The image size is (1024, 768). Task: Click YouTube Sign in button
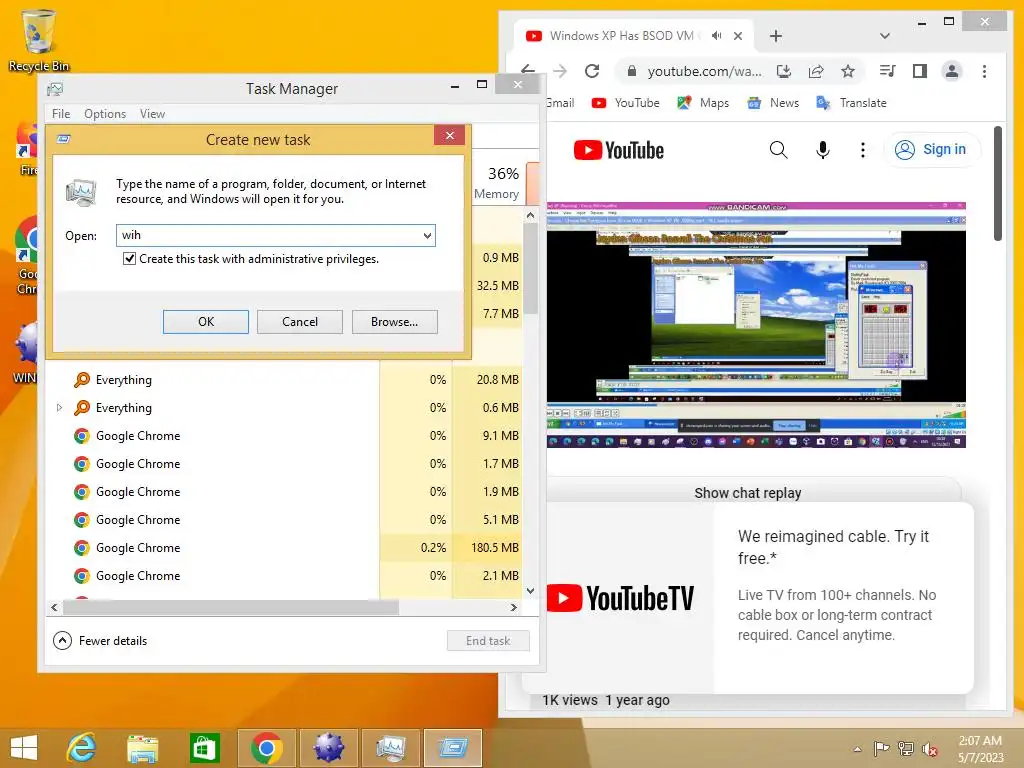pos(931,150)
